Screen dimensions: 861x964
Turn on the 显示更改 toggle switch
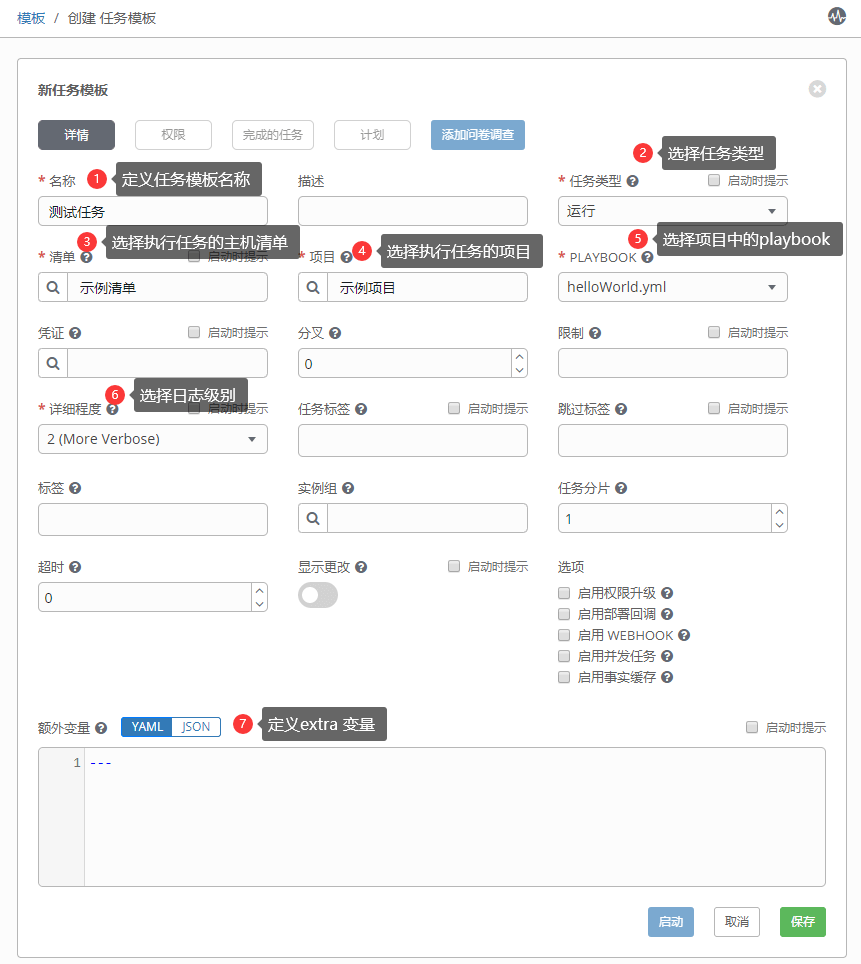click(x=318, y=595)
